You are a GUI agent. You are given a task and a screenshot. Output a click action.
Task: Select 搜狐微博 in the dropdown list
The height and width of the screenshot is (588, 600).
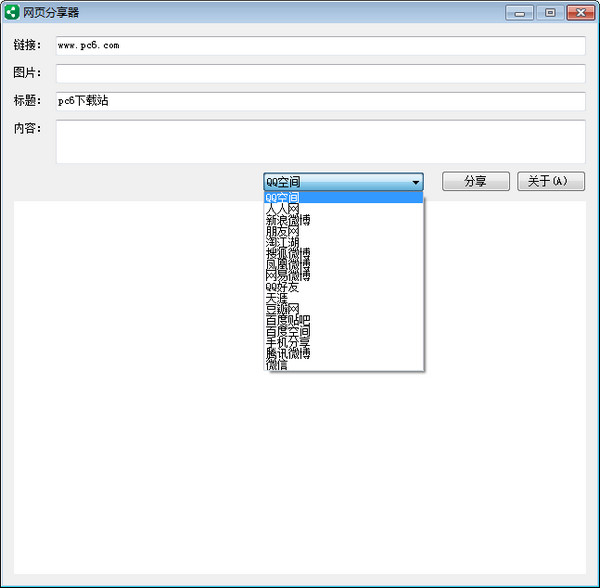pyautogui.click(x=344, y=253)
